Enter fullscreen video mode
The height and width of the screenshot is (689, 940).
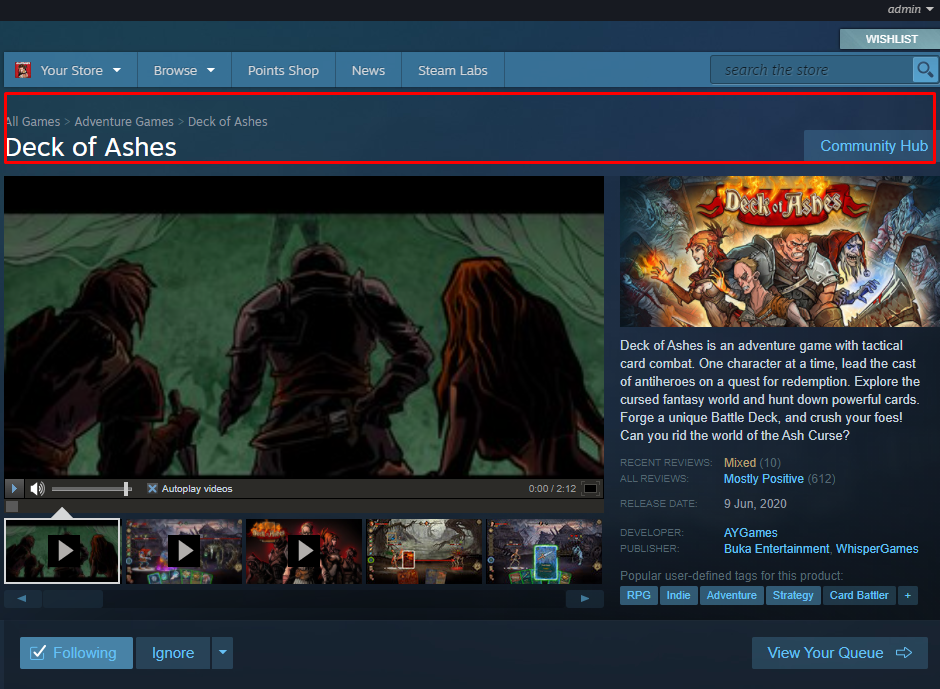(x=591, y=489)
